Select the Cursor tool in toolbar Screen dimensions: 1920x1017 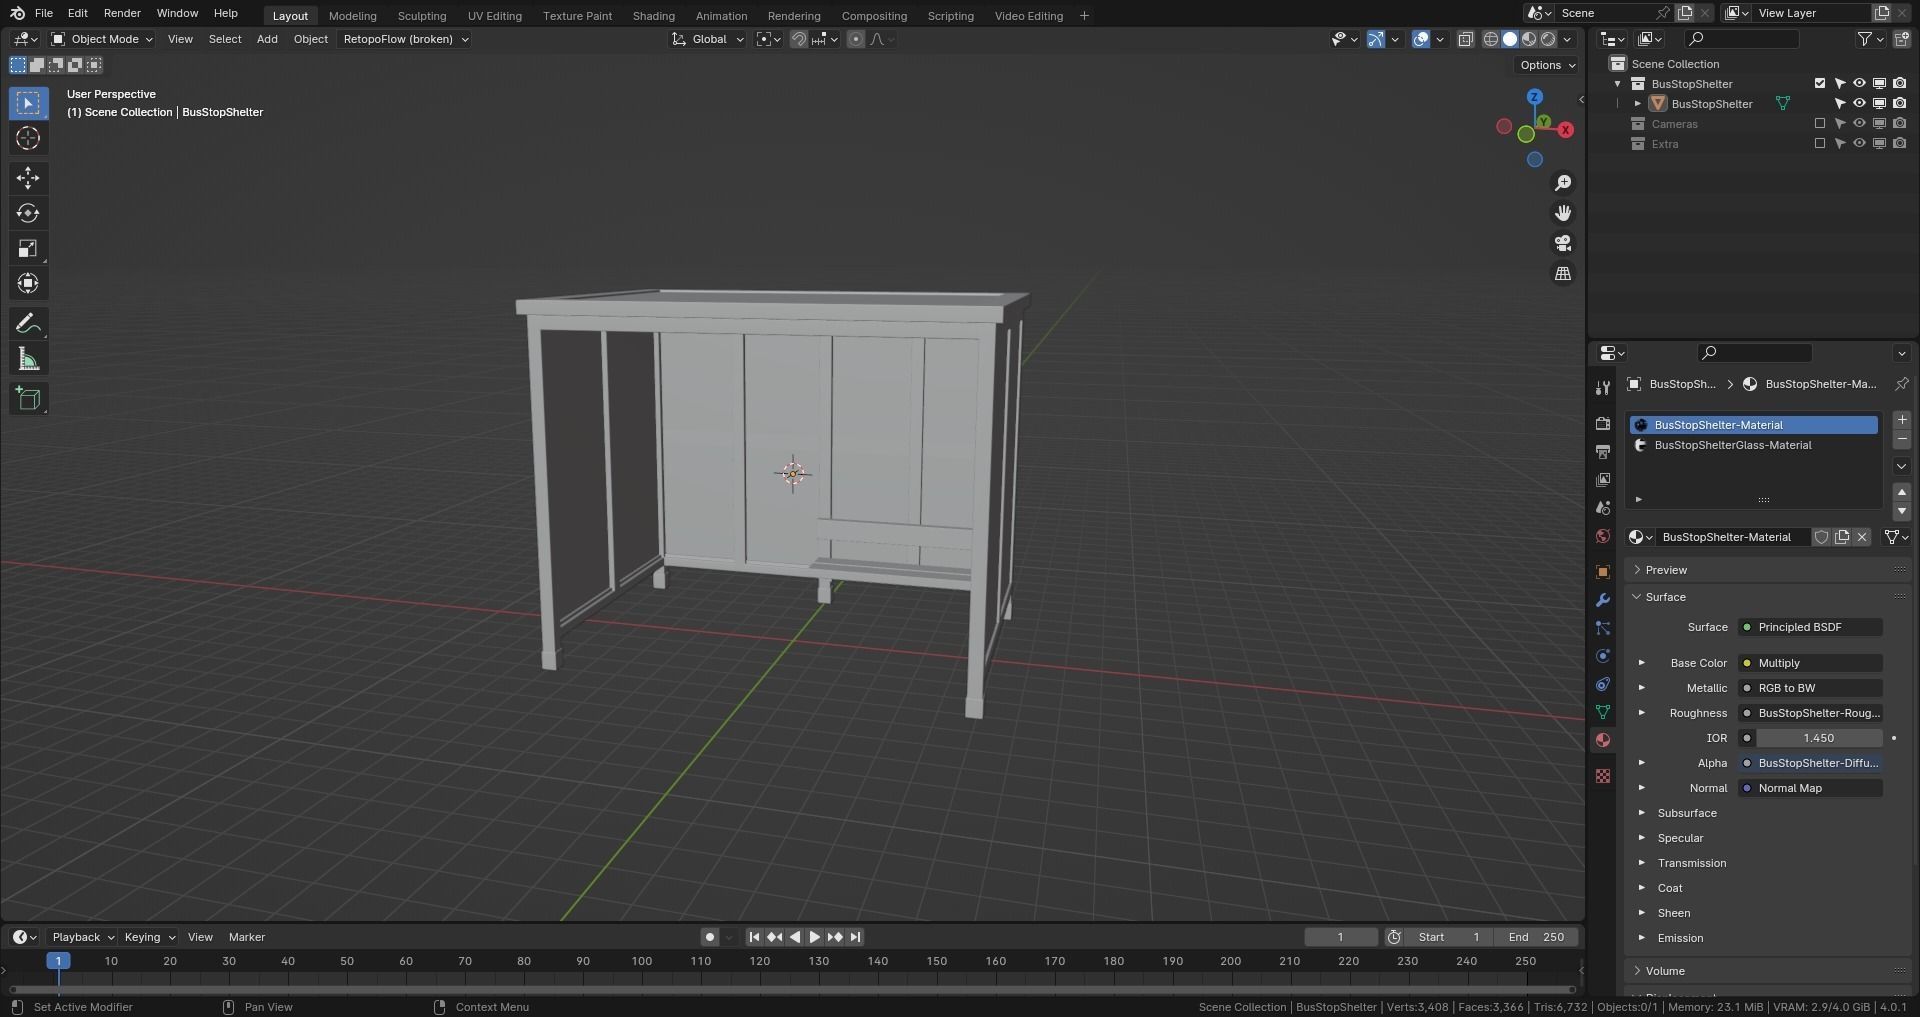(28, 138)
